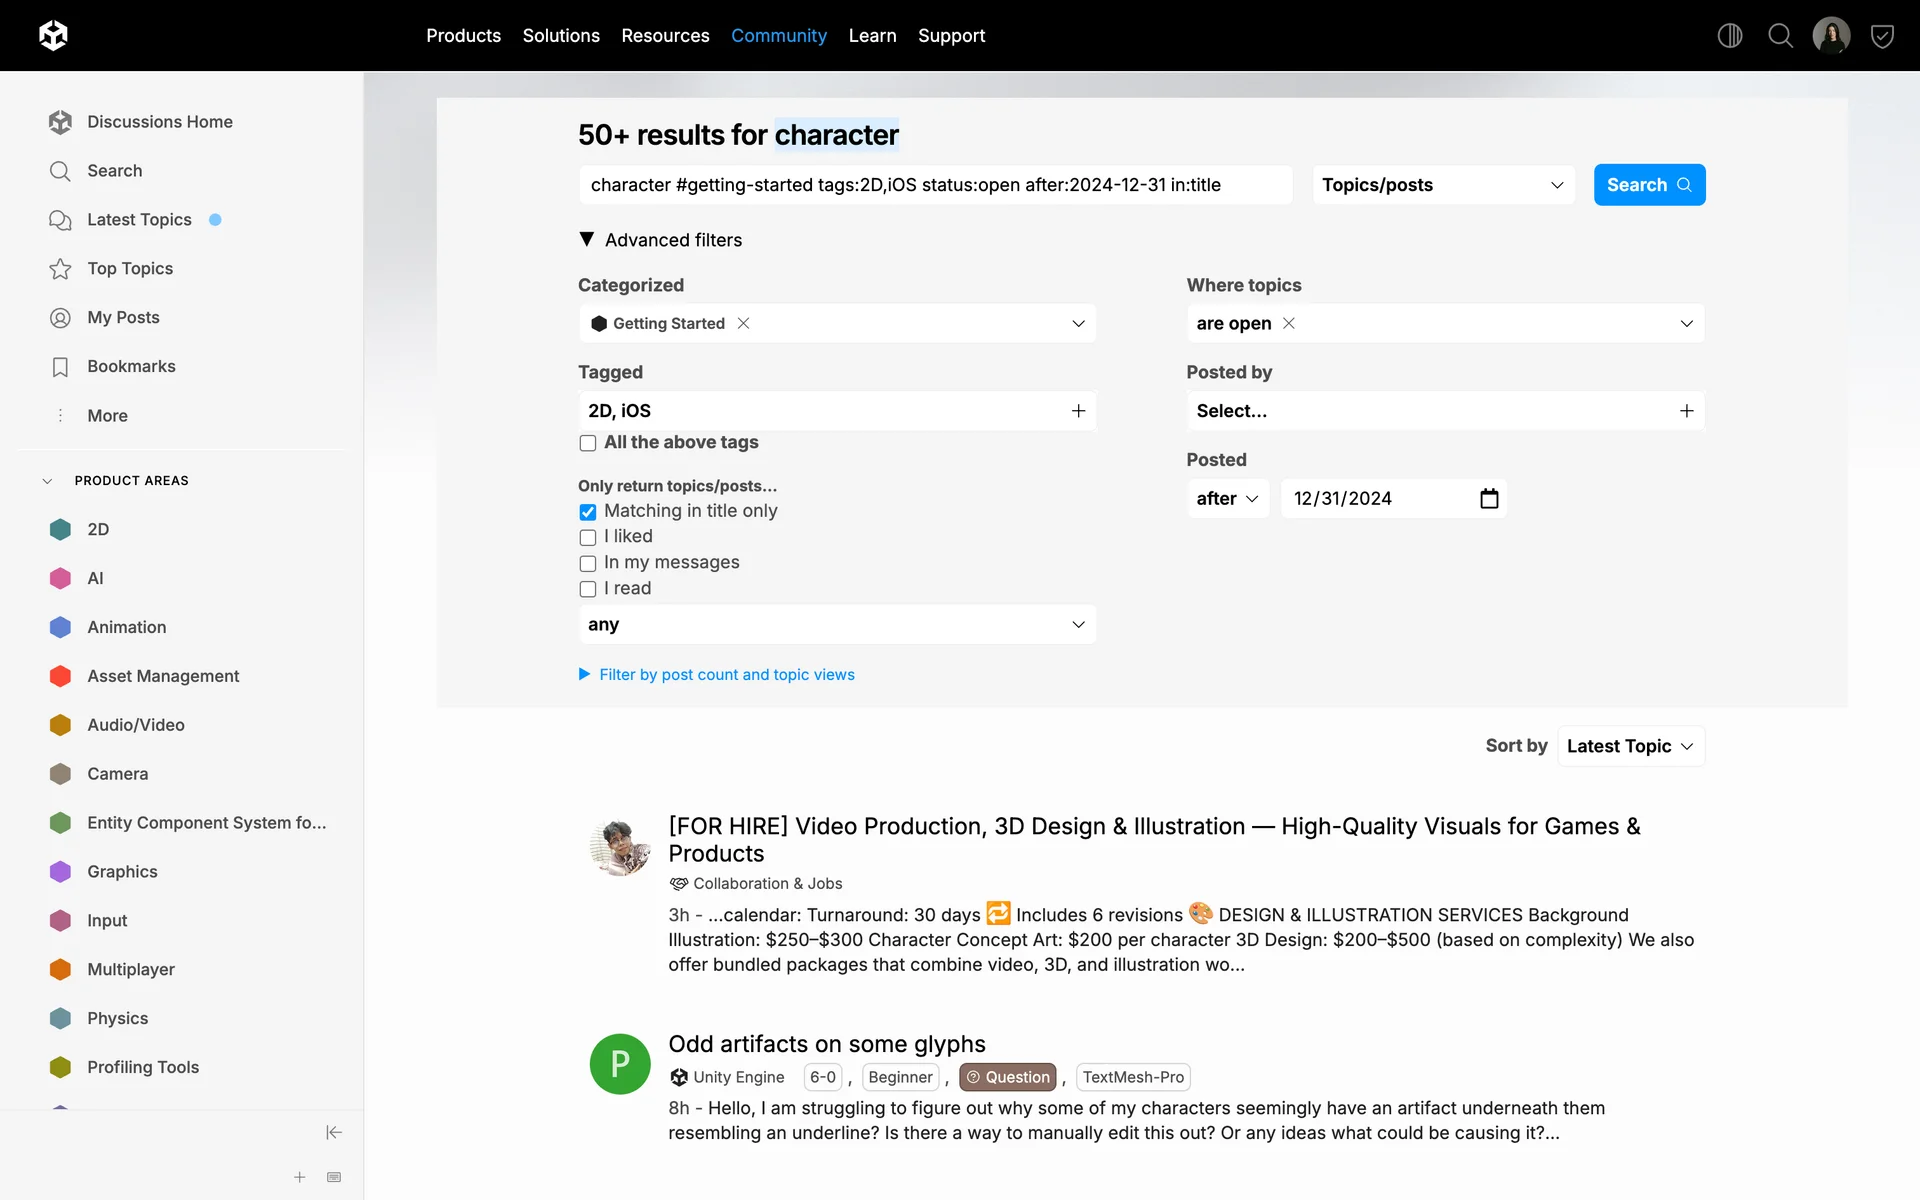Uncheck Matching in title only
The image size is (1920, 1200).
pos(588,512)
